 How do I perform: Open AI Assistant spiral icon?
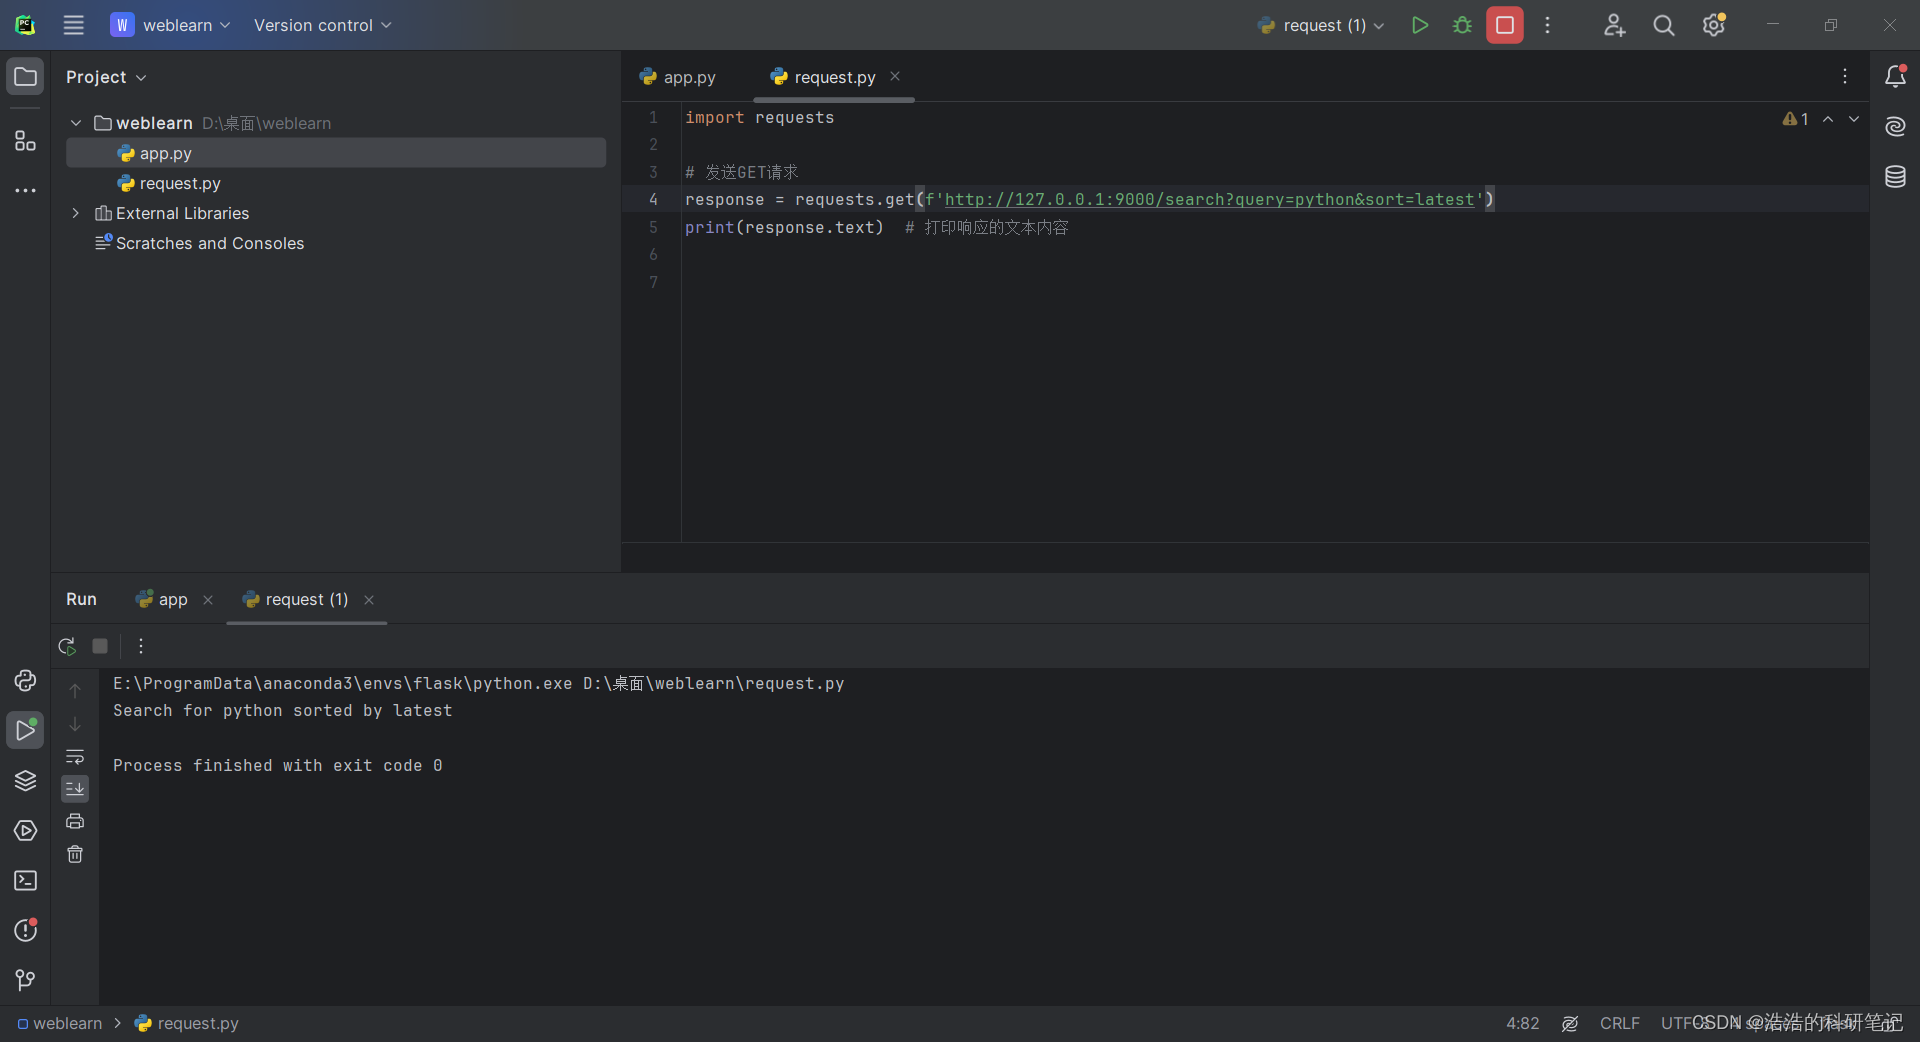tap(1895, 127)
